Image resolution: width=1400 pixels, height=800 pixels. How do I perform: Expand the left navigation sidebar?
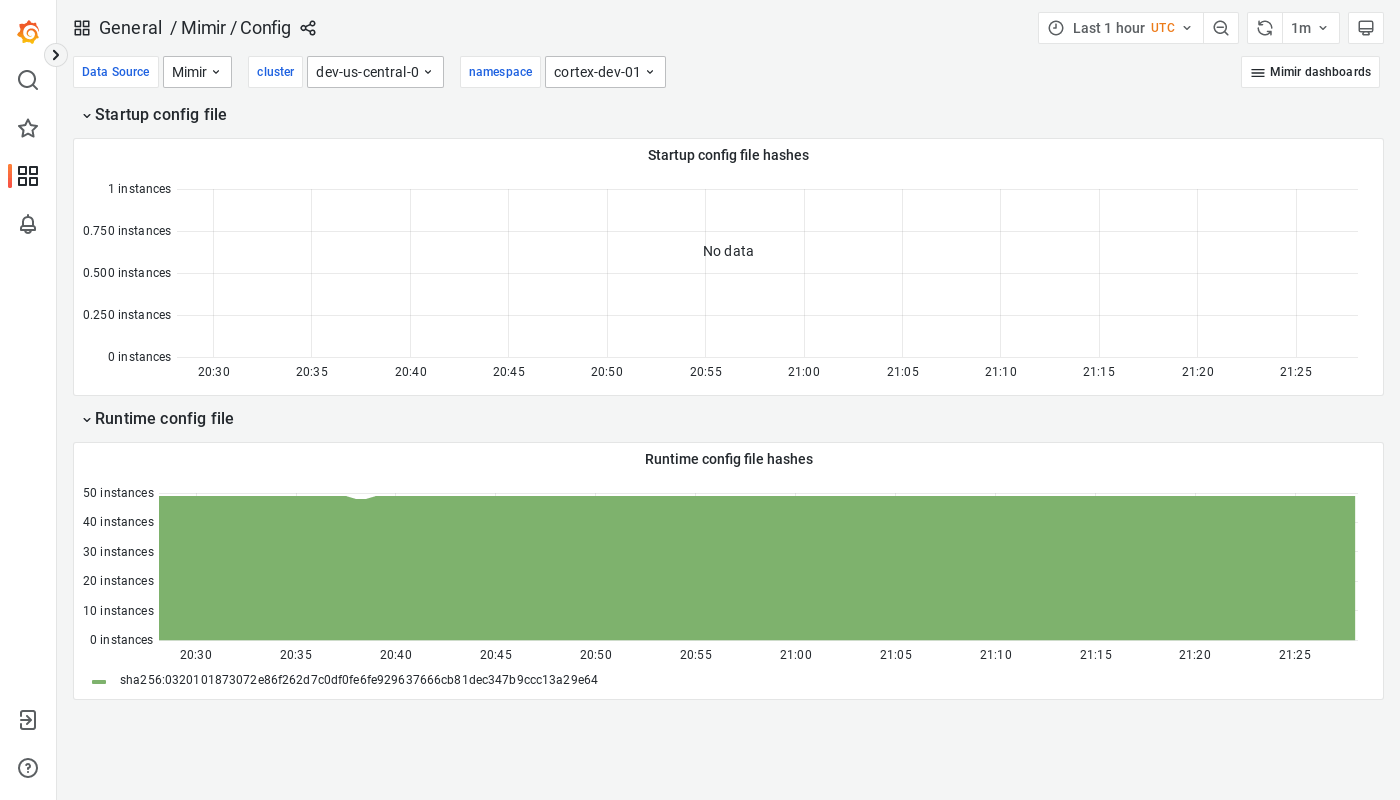[55, 55]
